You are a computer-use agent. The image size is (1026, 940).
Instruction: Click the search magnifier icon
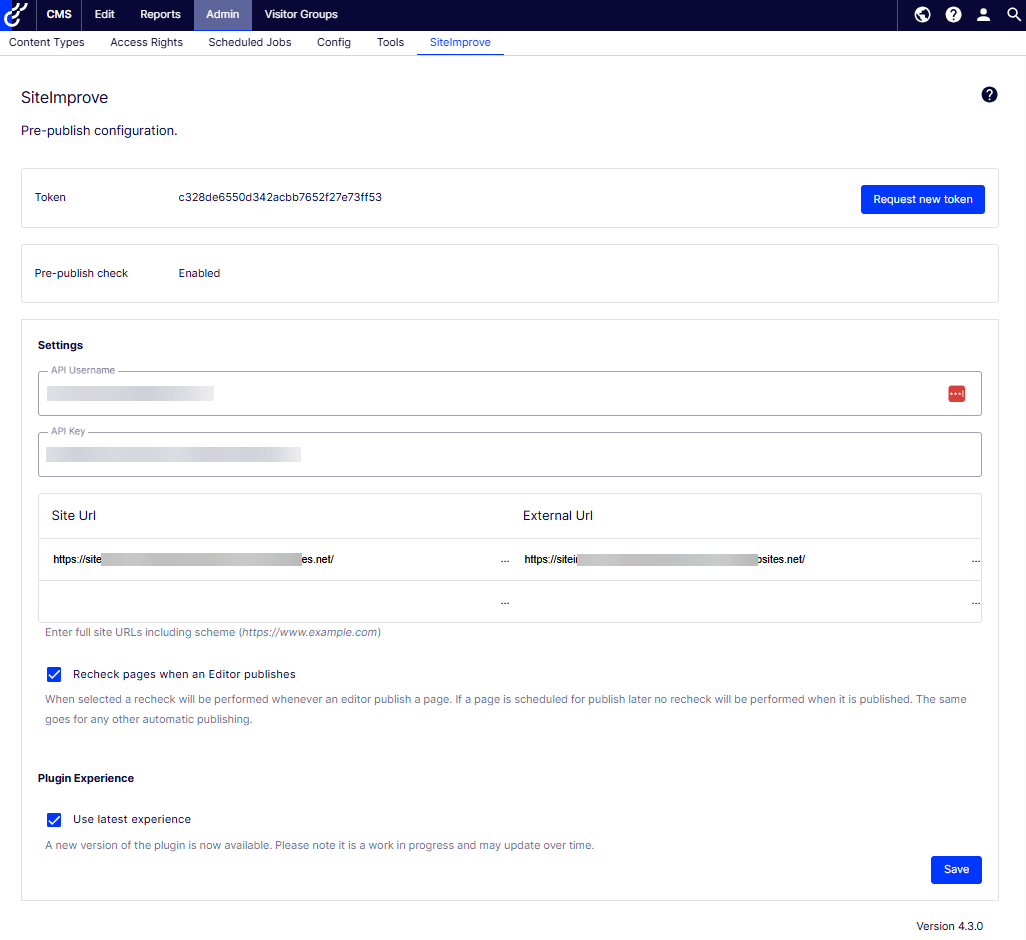click(1013, 14)
